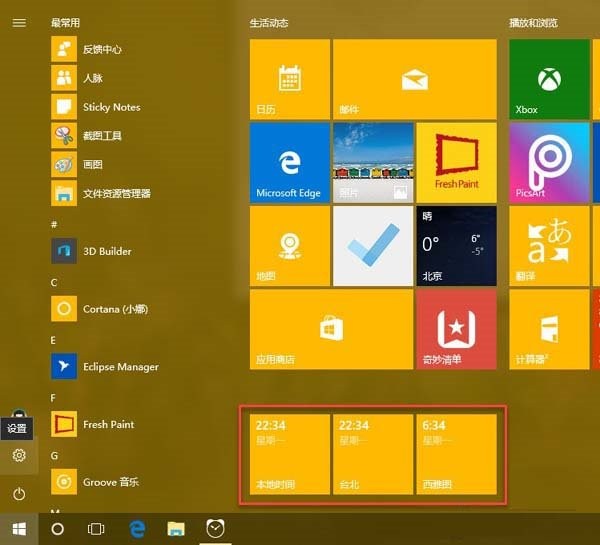Open the 应用商店 store tile

pos(331,330)
